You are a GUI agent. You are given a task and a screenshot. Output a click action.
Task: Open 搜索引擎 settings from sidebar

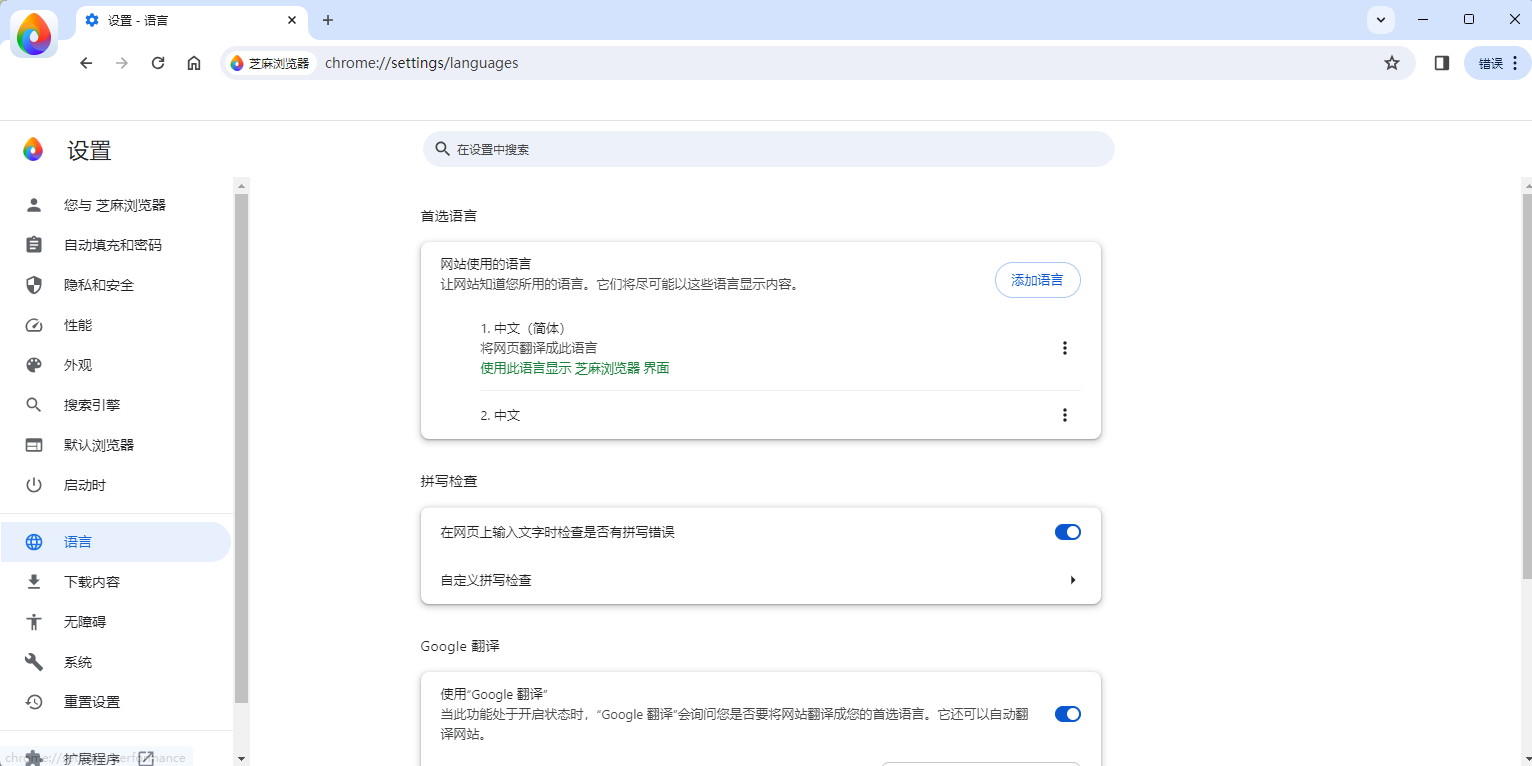(x=93, y=404)
